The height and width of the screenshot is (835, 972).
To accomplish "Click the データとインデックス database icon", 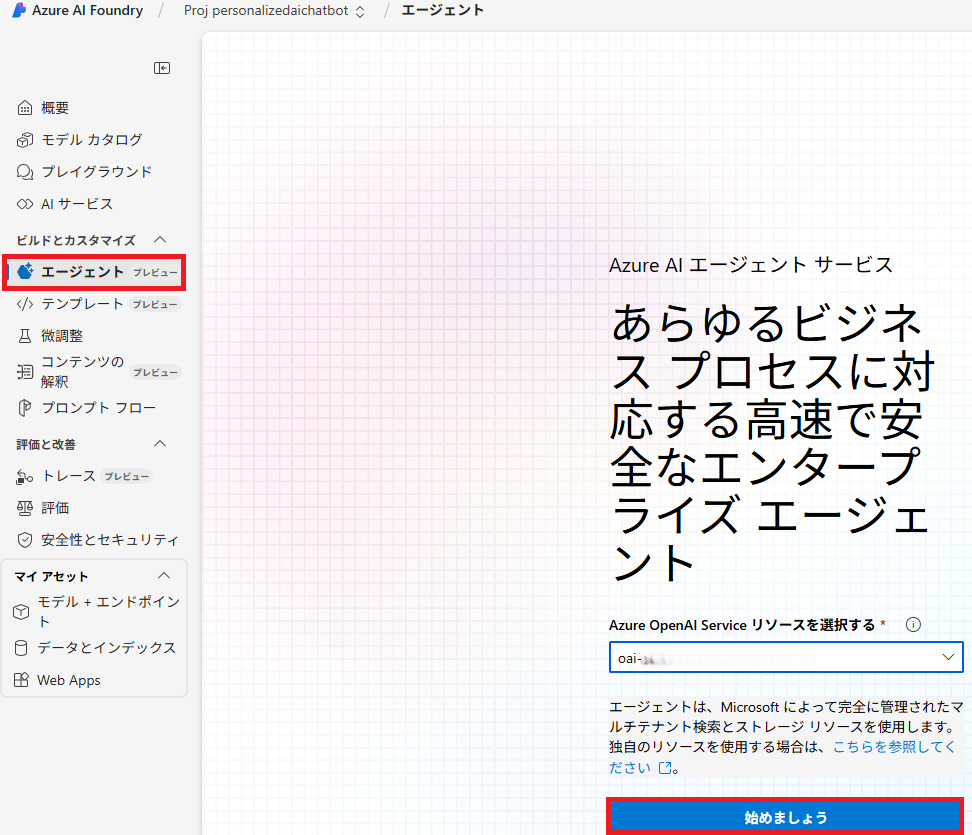I will (x=21, y=648).
